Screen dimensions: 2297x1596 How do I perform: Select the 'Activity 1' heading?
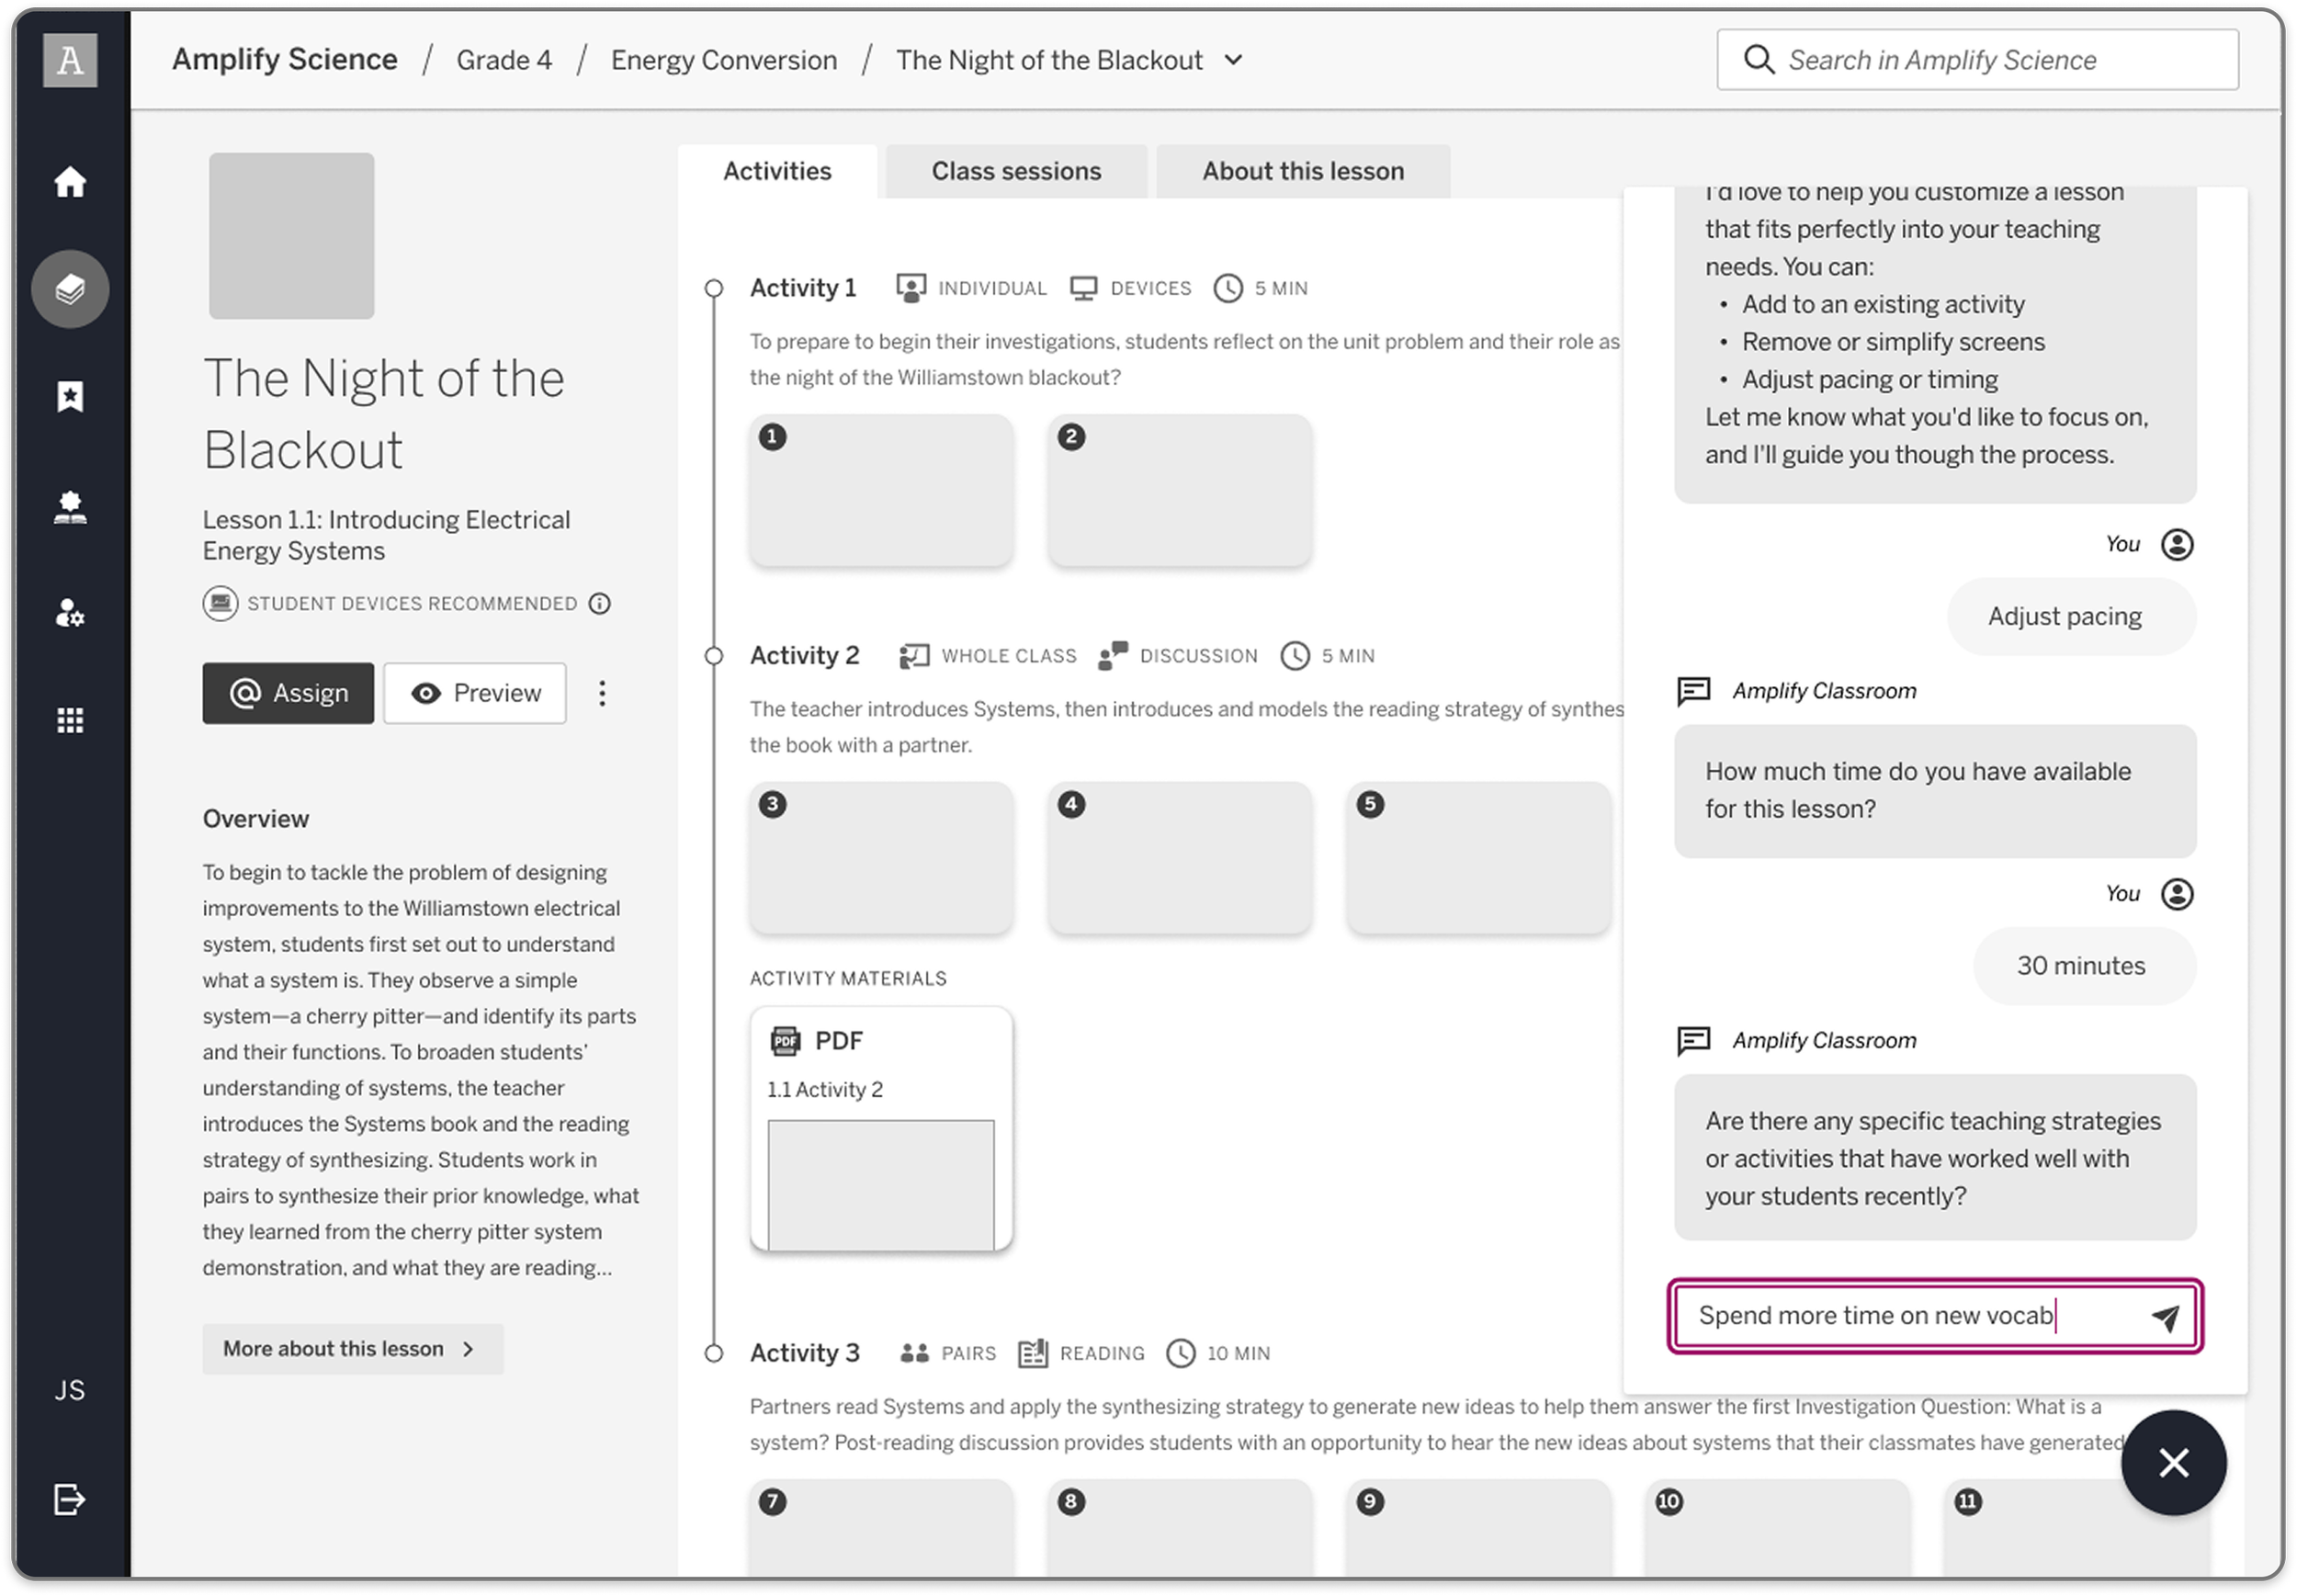pyautogui.click(x=803, y=288)
